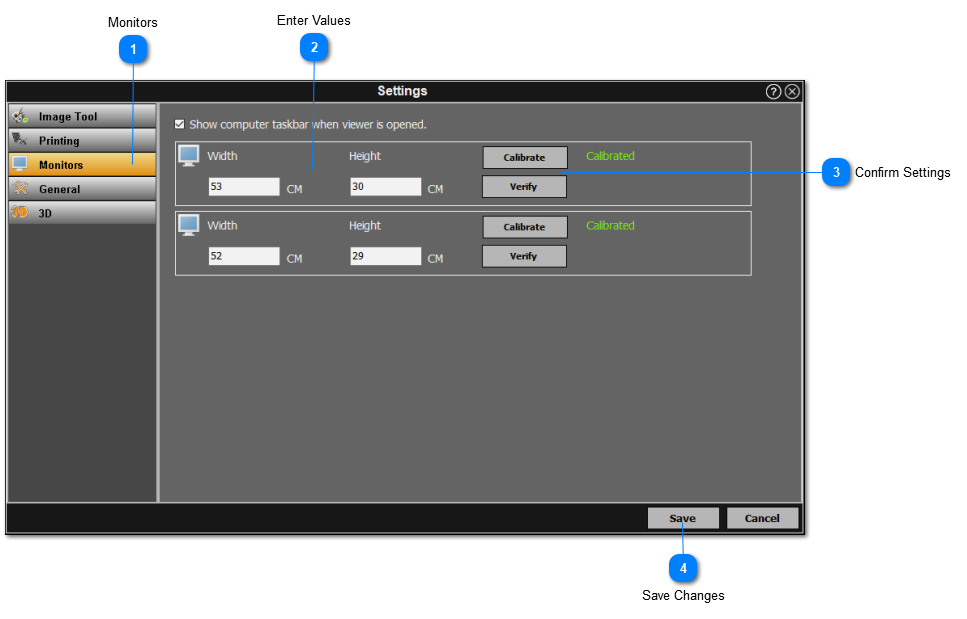The width and height of the screenshot is (967, 619).
Task: Disable showing computer taskbar when viewer opens
Action: [x=179, y=124]
